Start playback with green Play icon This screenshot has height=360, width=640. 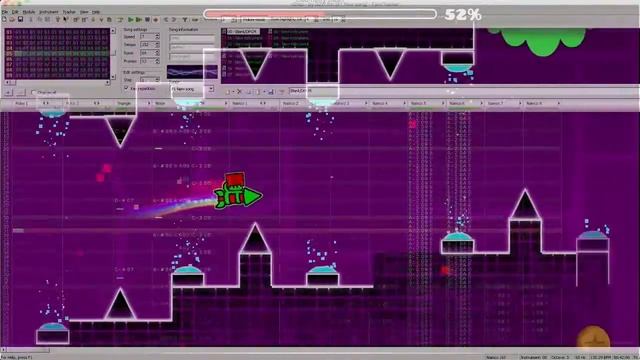(131, 19)
